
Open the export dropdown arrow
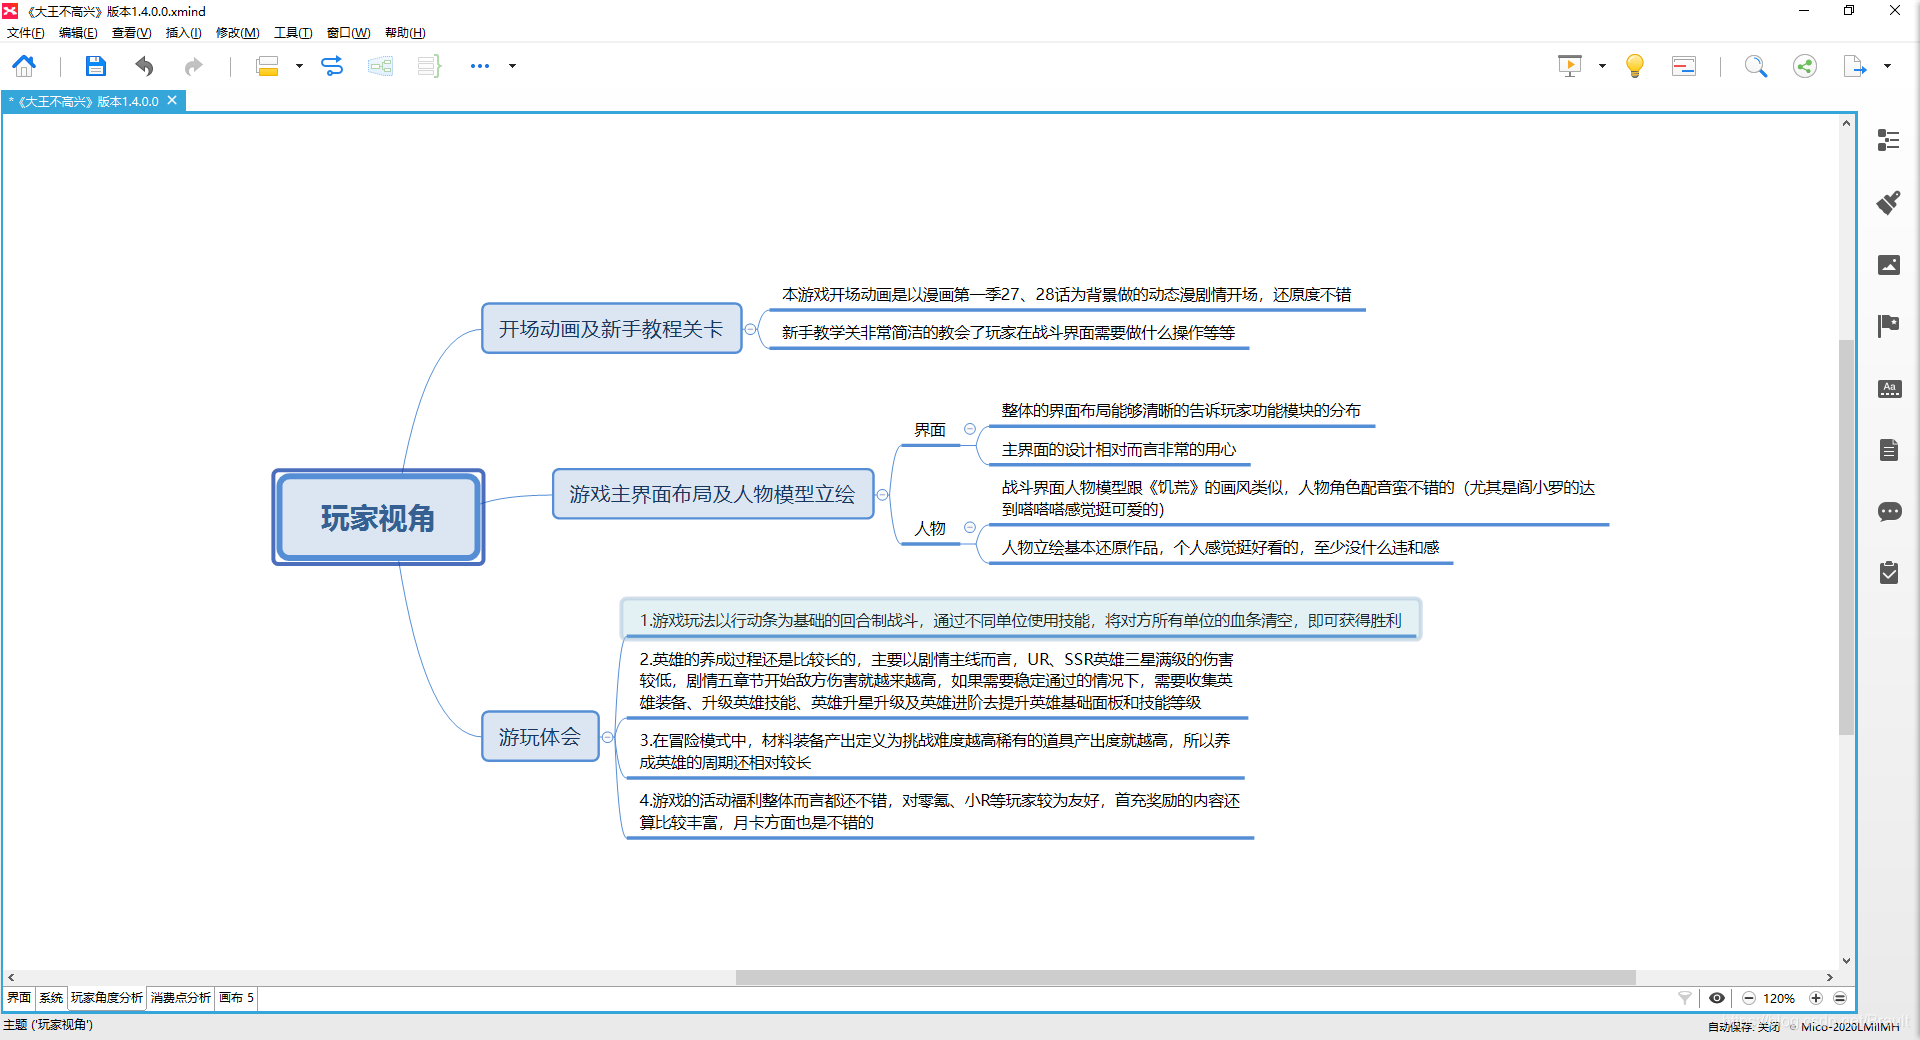coord(1887,66)
